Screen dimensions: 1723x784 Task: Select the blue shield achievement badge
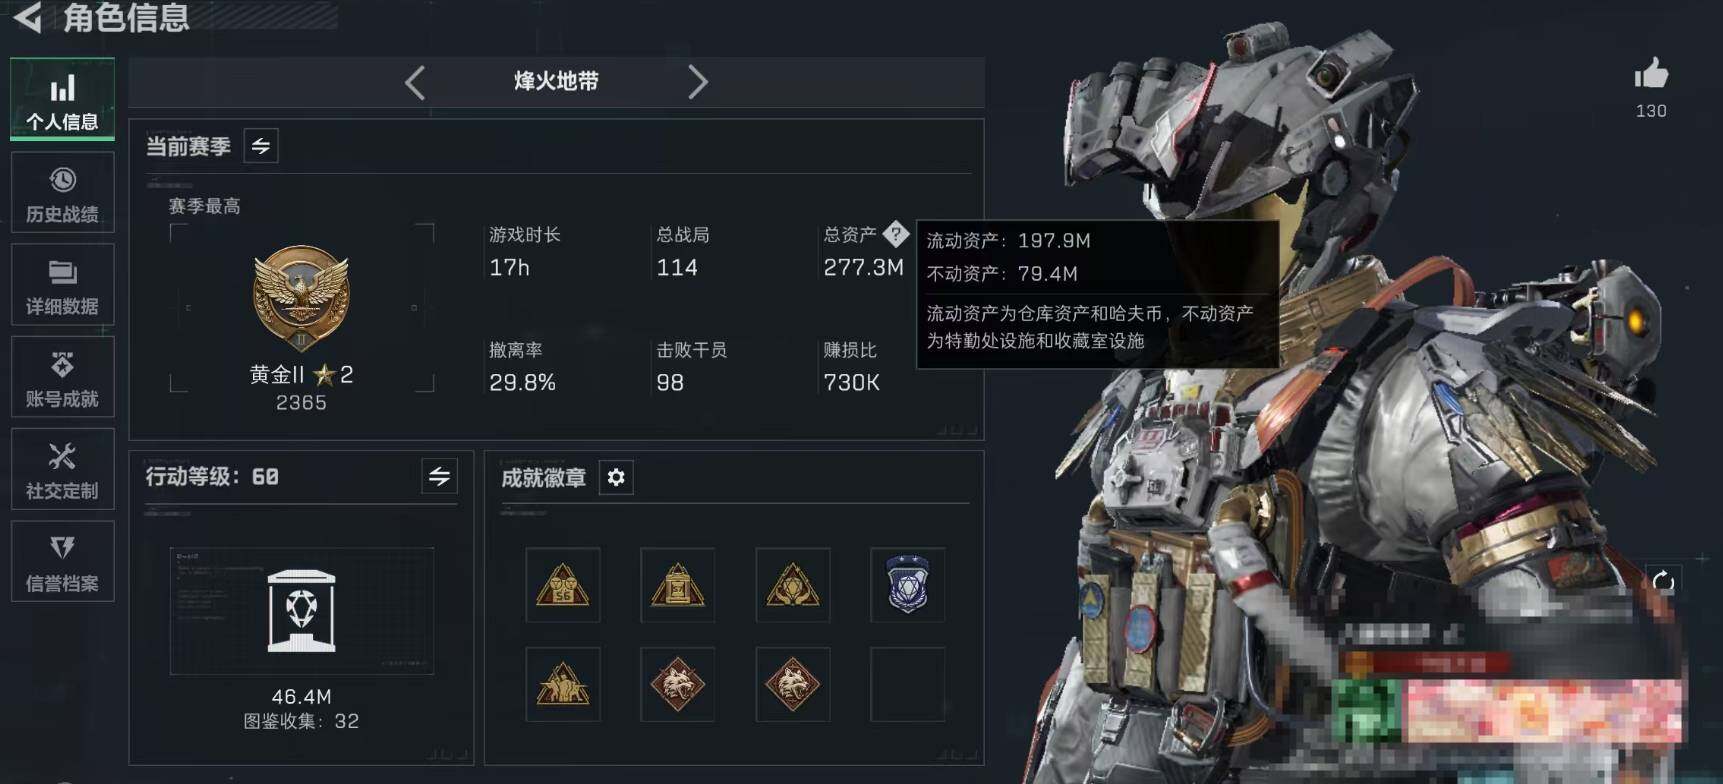(908, 585)
